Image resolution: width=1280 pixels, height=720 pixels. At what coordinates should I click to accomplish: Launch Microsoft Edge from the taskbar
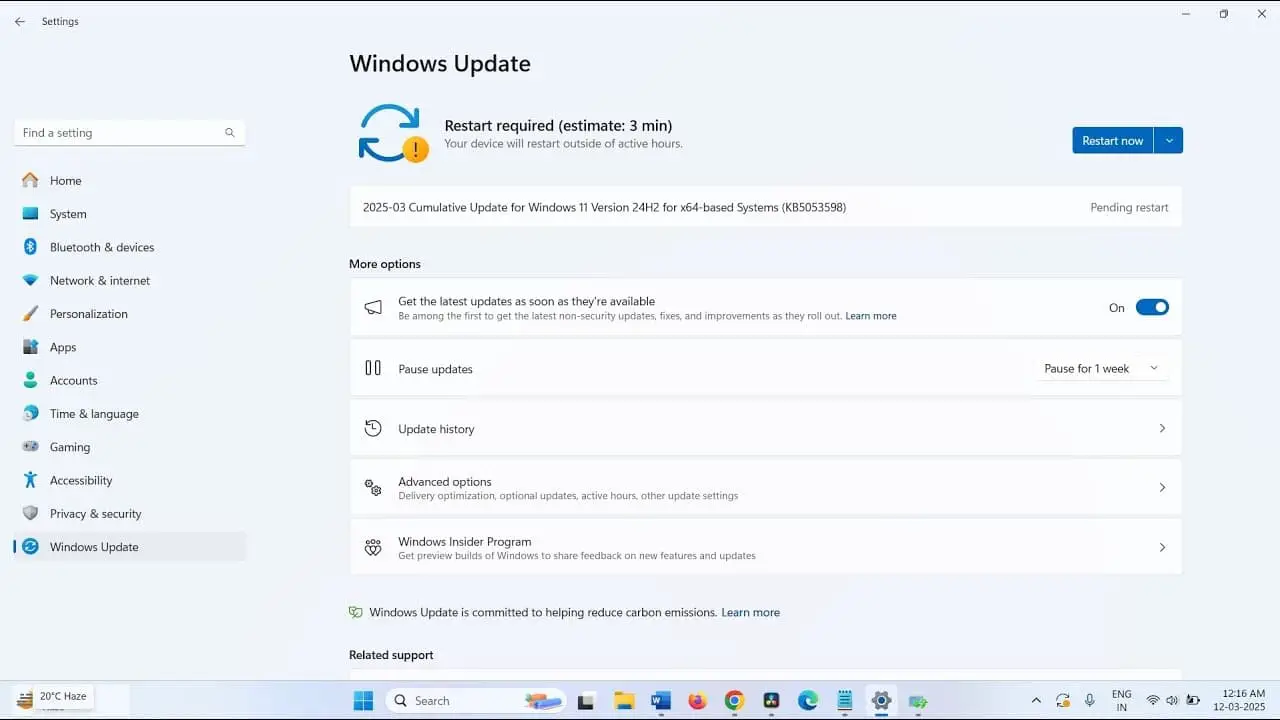[x=808, y=701]
